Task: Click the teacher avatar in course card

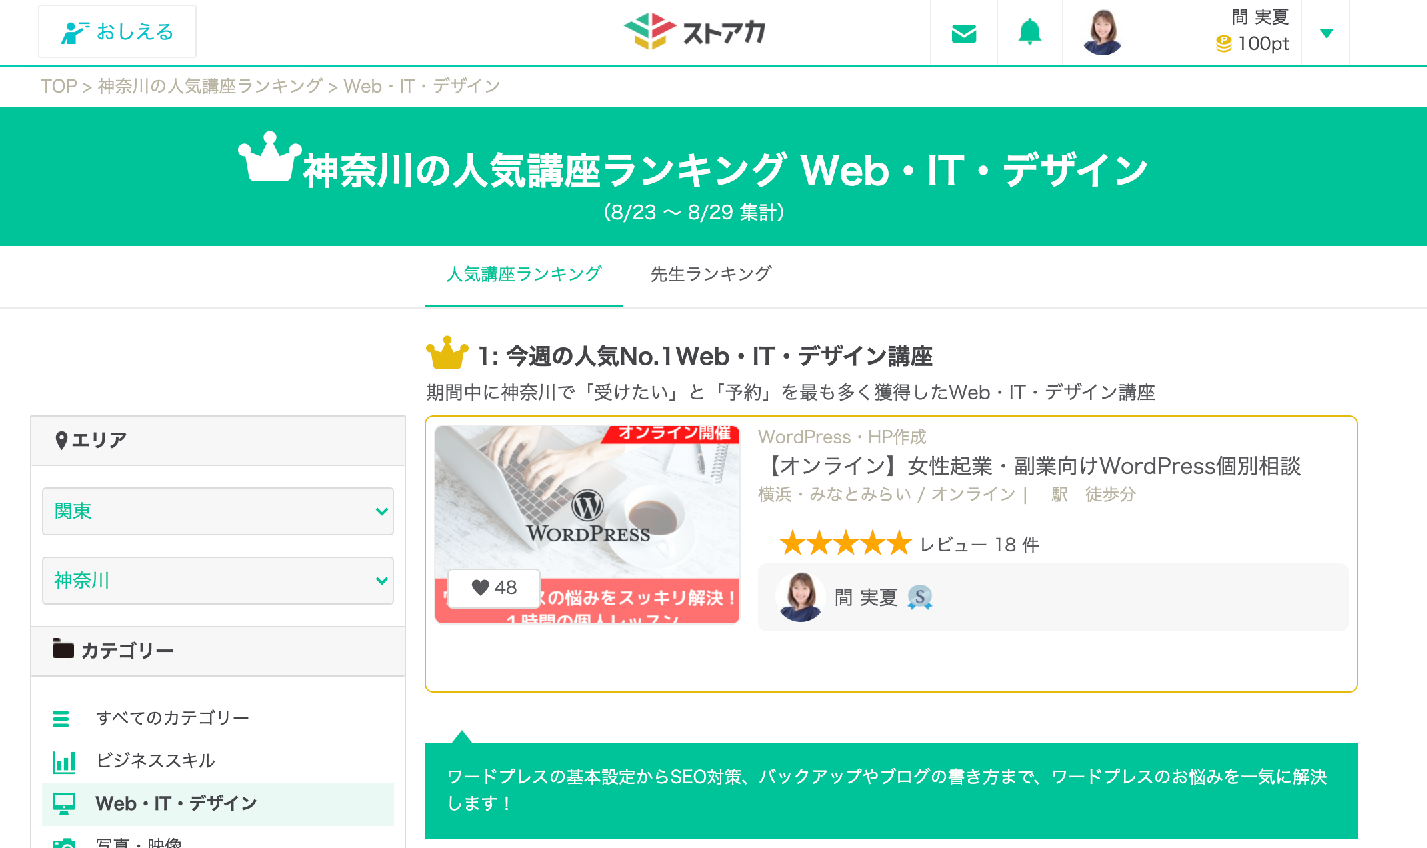Action: [x=800, y=597]
